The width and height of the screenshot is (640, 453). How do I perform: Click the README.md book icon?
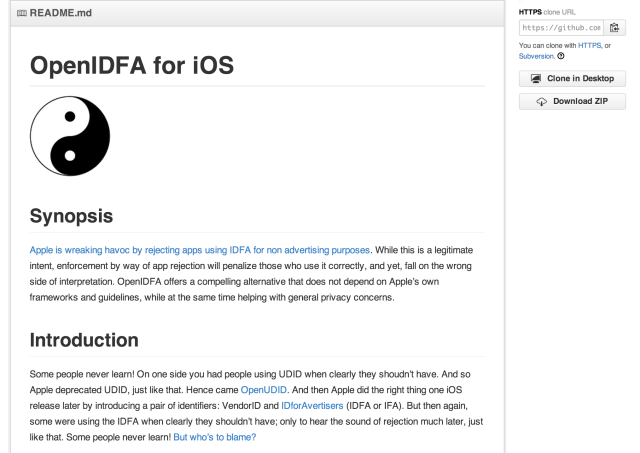point(22,10)
